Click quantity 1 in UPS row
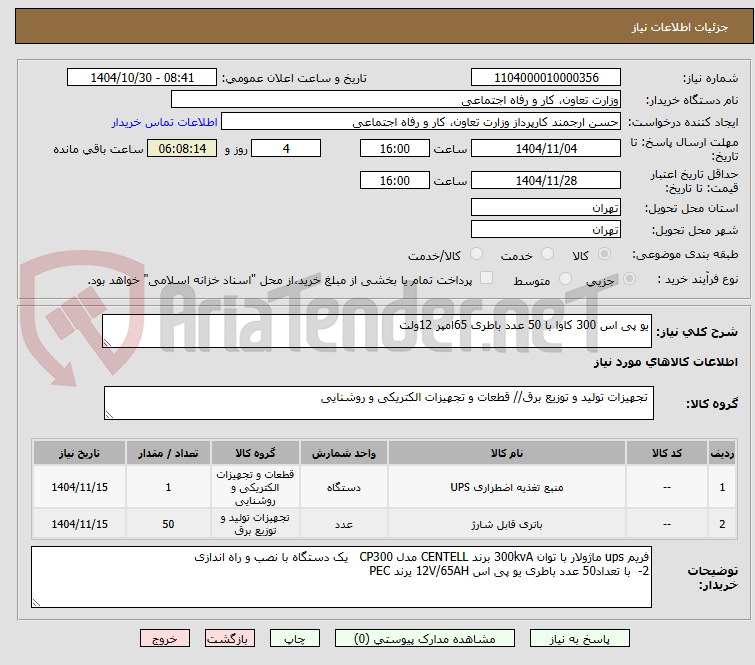 pos(168,487)
